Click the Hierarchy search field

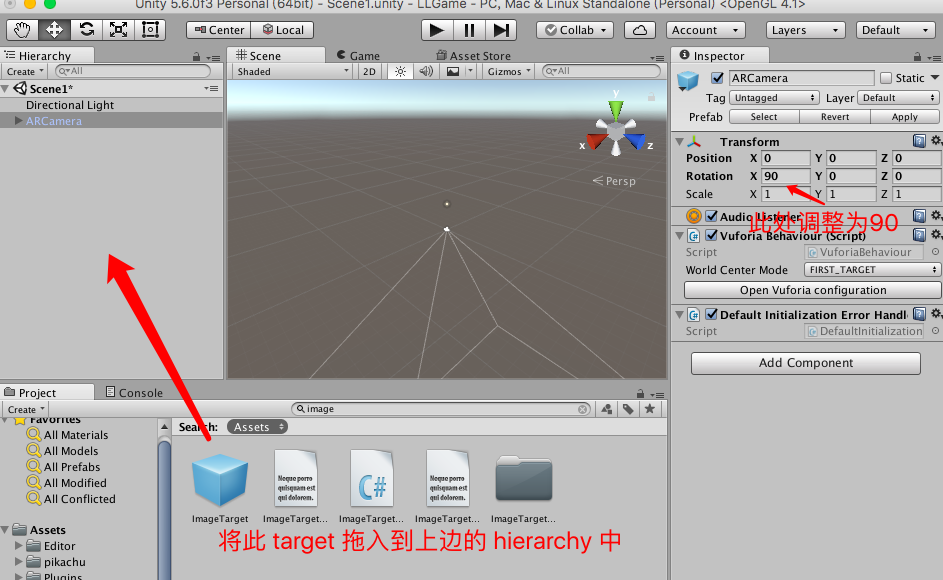[x=132, y=71]
